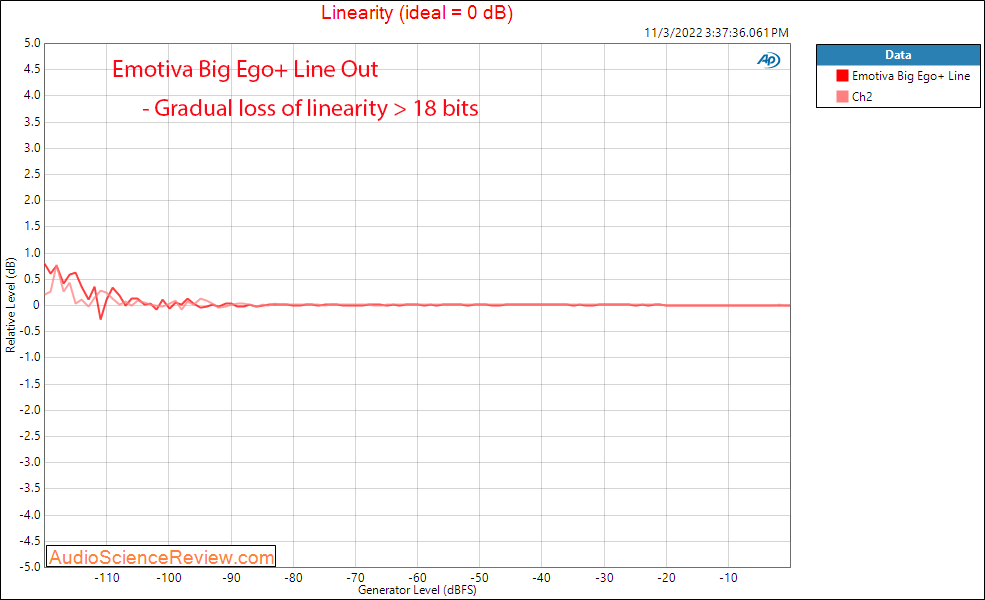Click the -2.5 tick on the Y axis
The image size is (985, 600).
pos(30,436)
